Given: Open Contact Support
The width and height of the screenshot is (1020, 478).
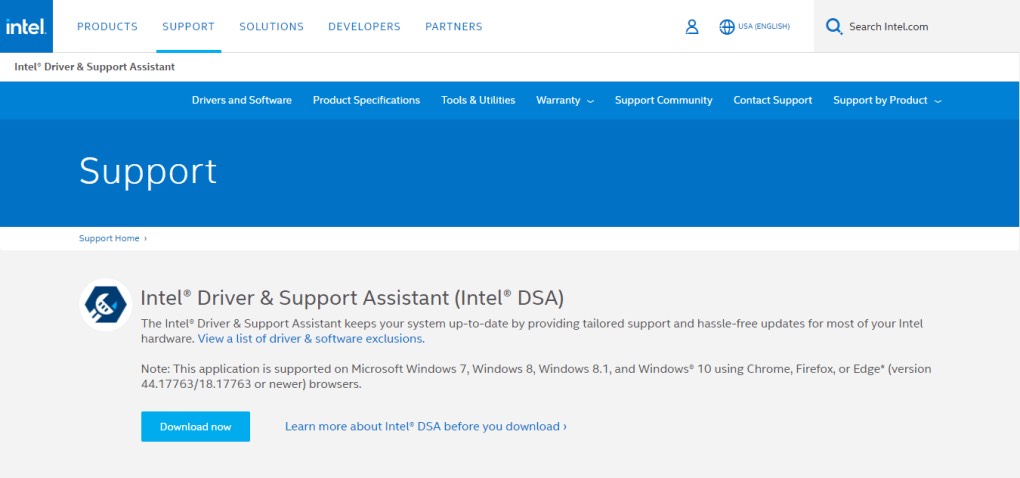Looking at the screenshot, I should tap(773, 100).
